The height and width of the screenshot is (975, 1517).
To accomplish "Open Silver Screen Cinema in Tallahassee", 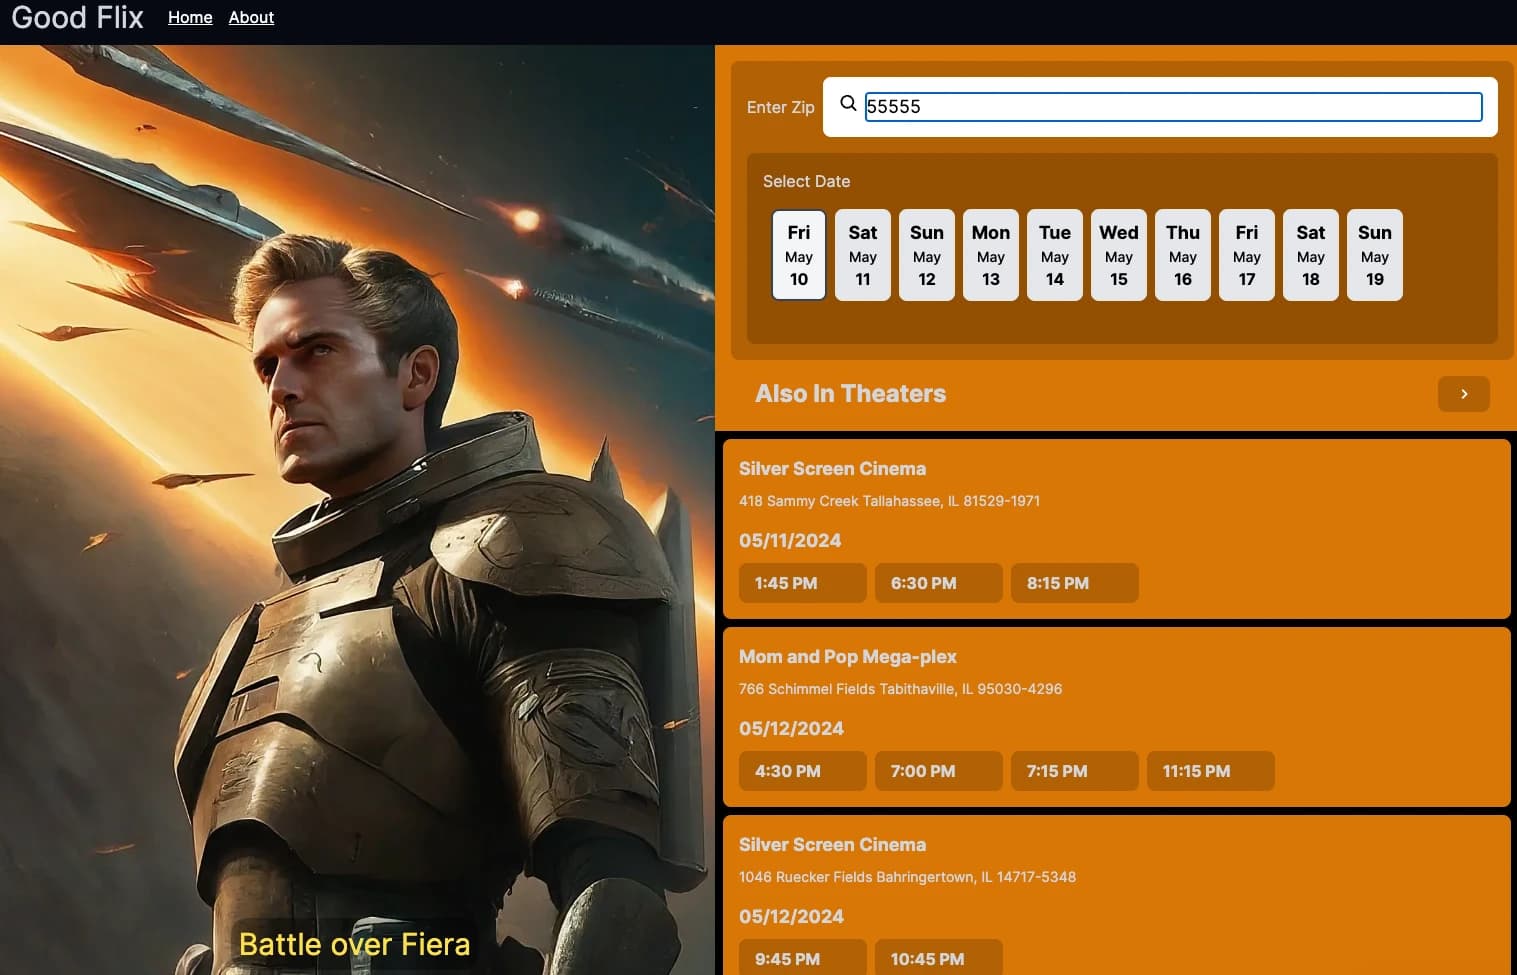I will [x=832, y=468].
